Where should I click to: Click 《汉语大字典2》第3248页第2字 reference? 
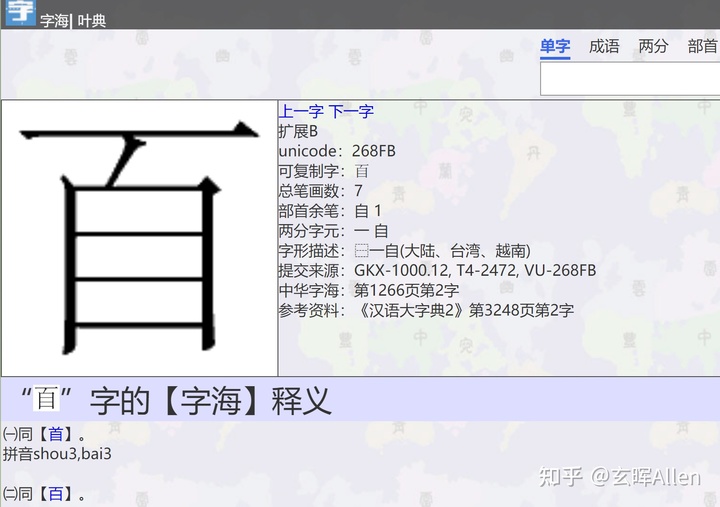coord(465,311)
